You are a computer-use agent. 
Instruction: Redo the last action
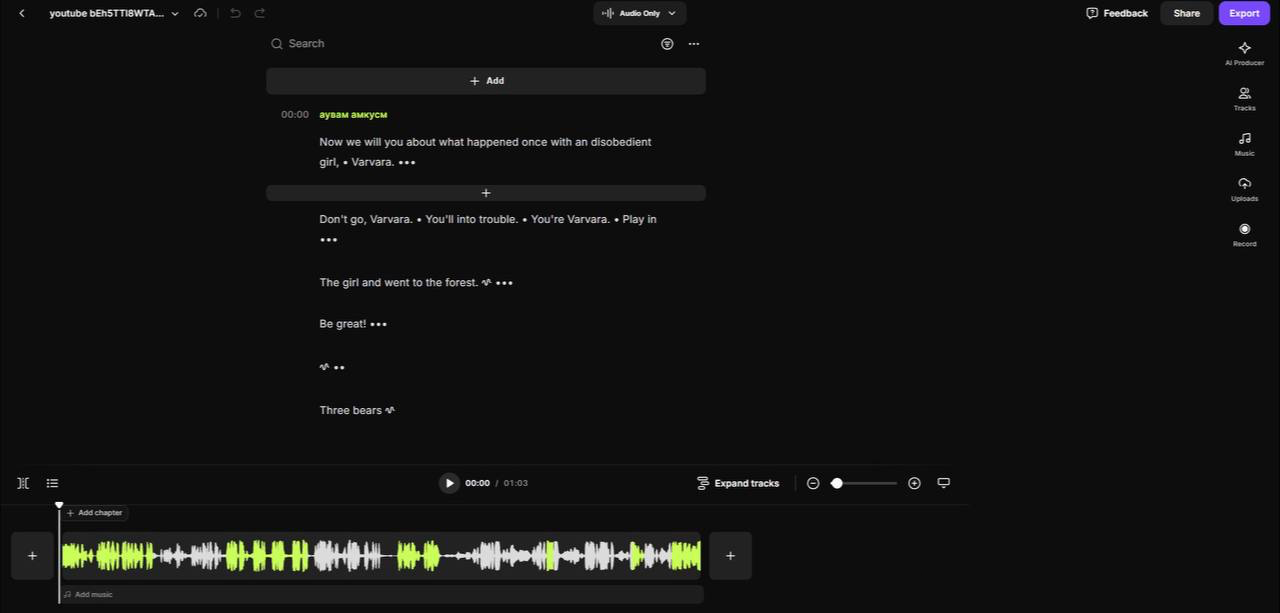coord(260,13)
